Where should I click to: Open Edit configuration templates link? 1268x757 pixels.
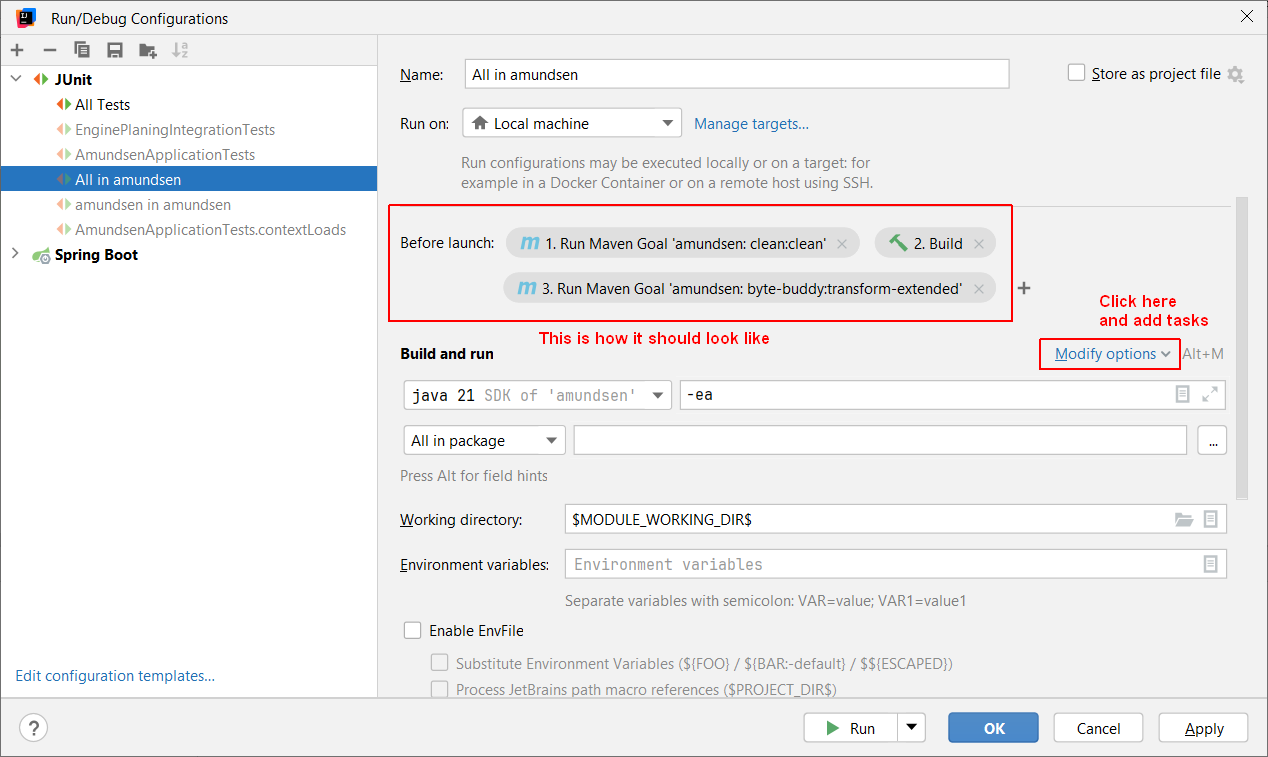pos(115,676)
